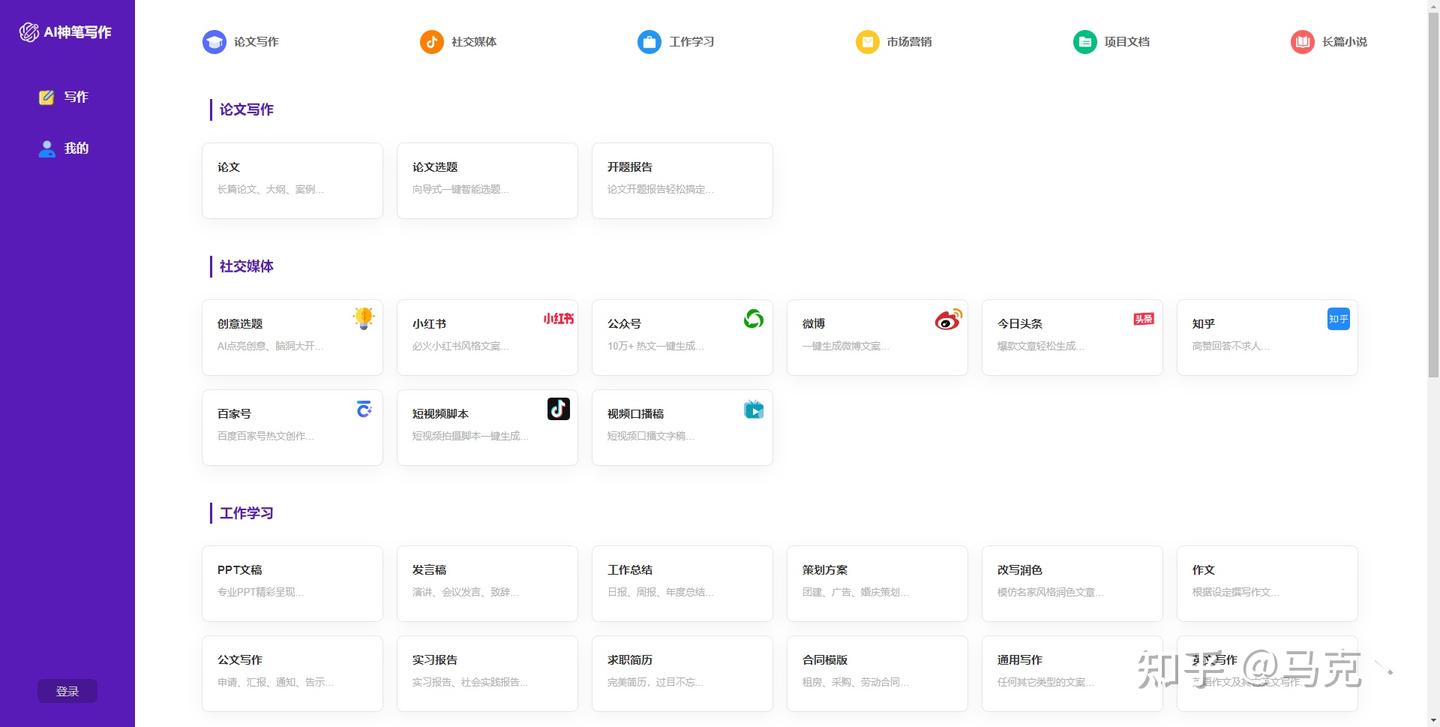Select the 社交媒体 music-note icon
The height and width of the screenshot is (727, 1440).
point(431,41)
